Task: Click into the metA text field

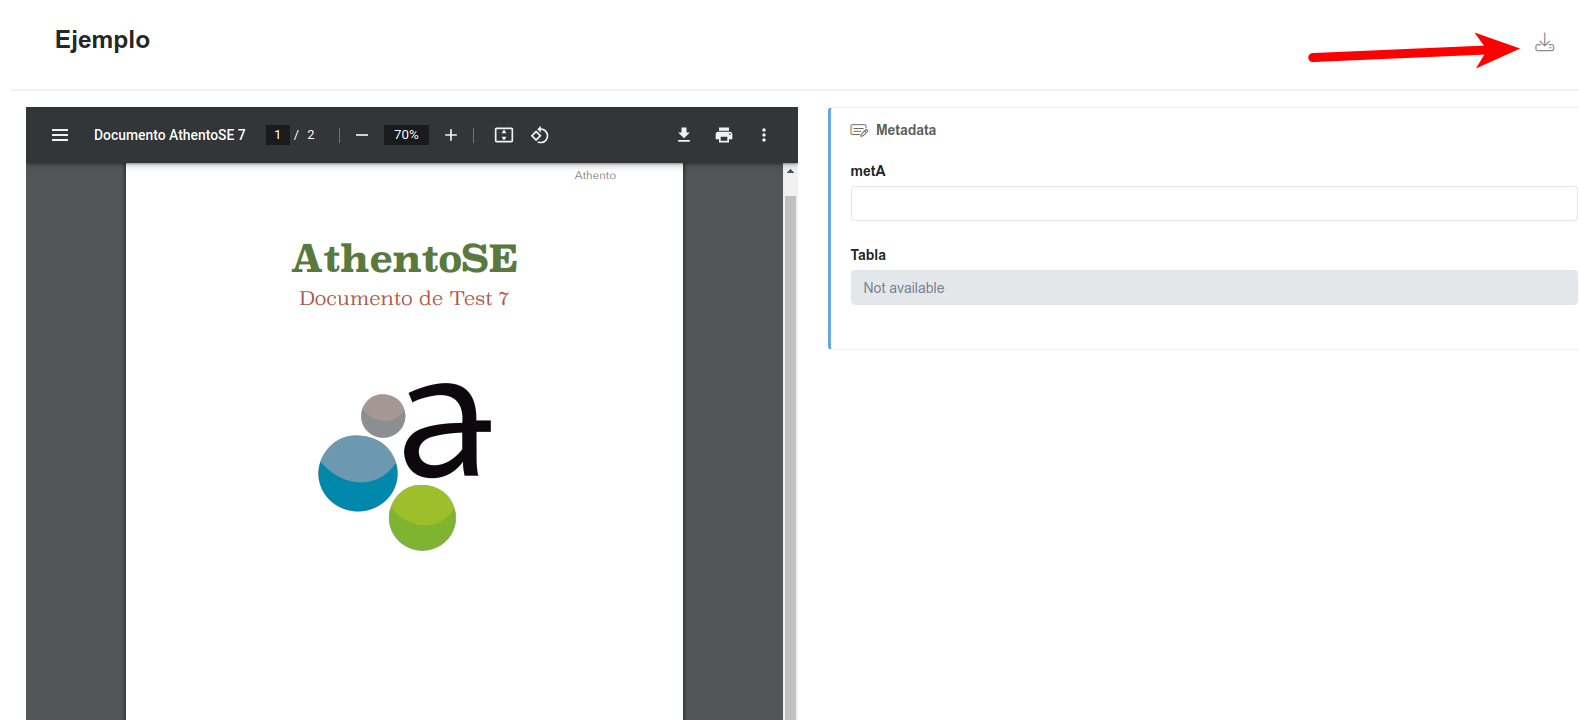Action: pos(1213,203)
